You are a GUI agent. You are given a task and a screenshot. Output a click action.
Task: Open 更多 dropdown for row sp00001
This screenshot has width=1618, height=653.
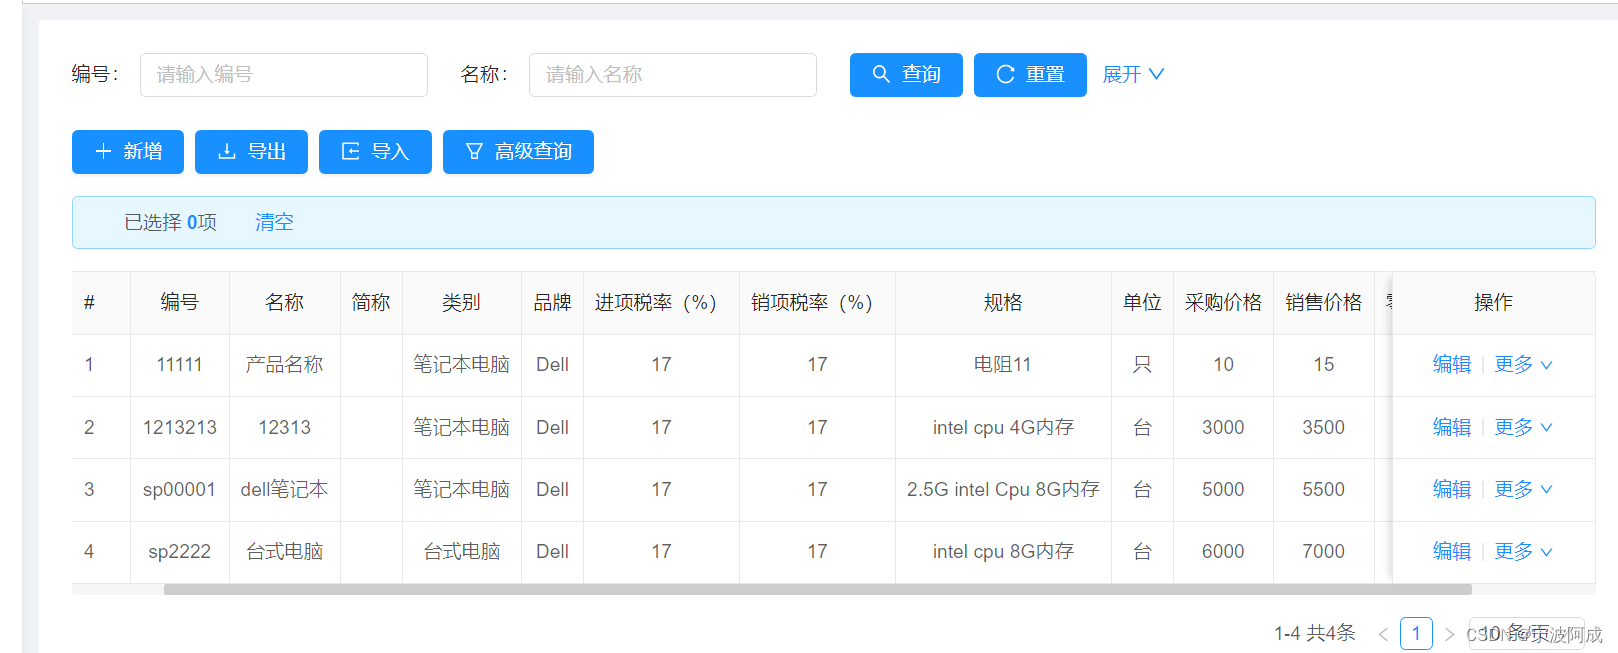point(1523,489)
